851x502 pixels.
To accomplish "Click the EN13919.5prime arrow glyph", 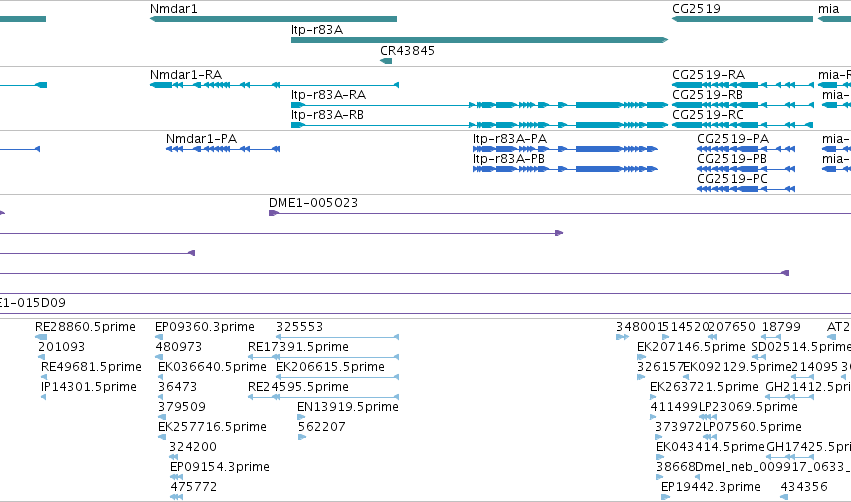I will [x=301, y=417].
